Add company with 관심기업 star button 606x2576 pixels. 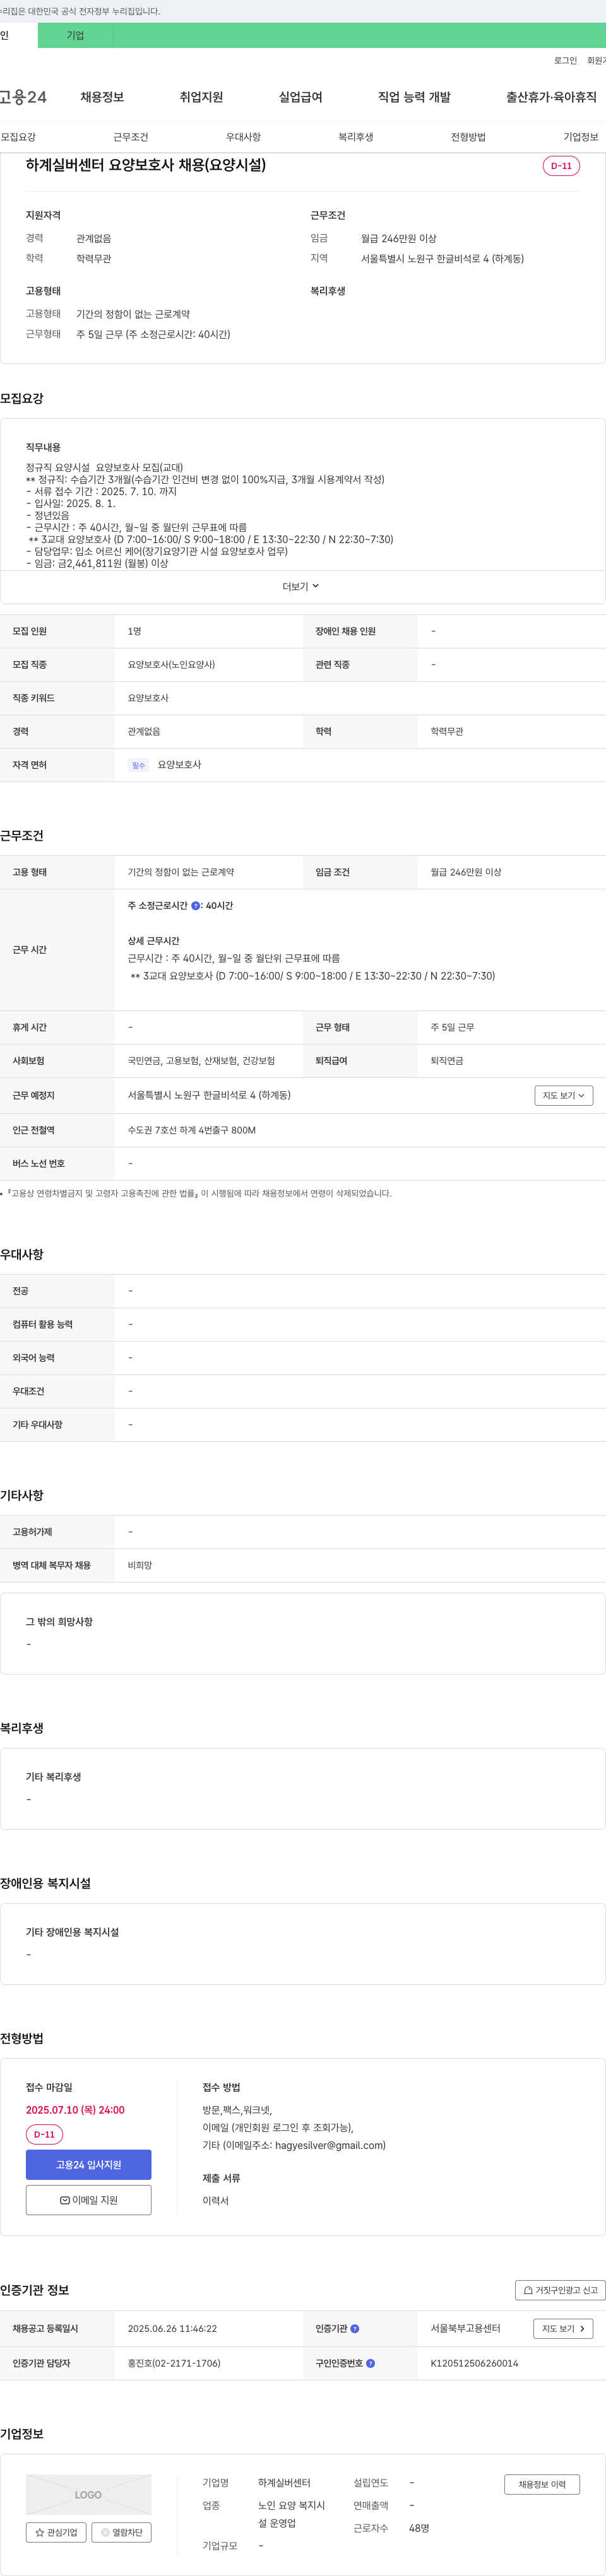click(56, 2533)
